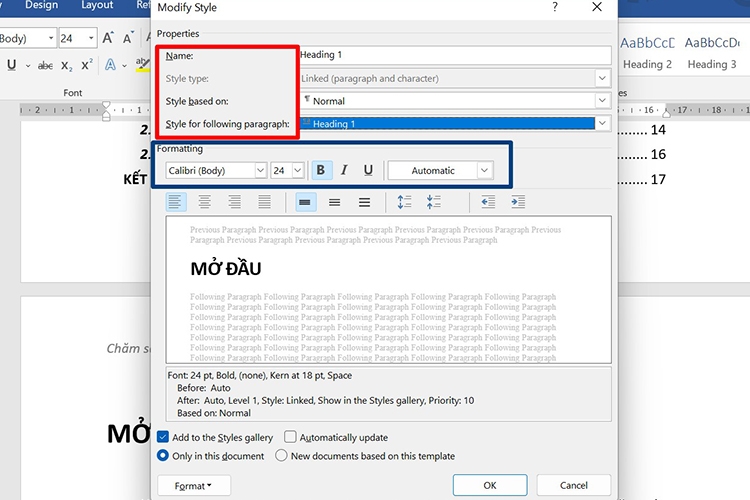Click page number 14 in table of contents
The height and width of the screenshot is (500, 750).
click(658, 130)
